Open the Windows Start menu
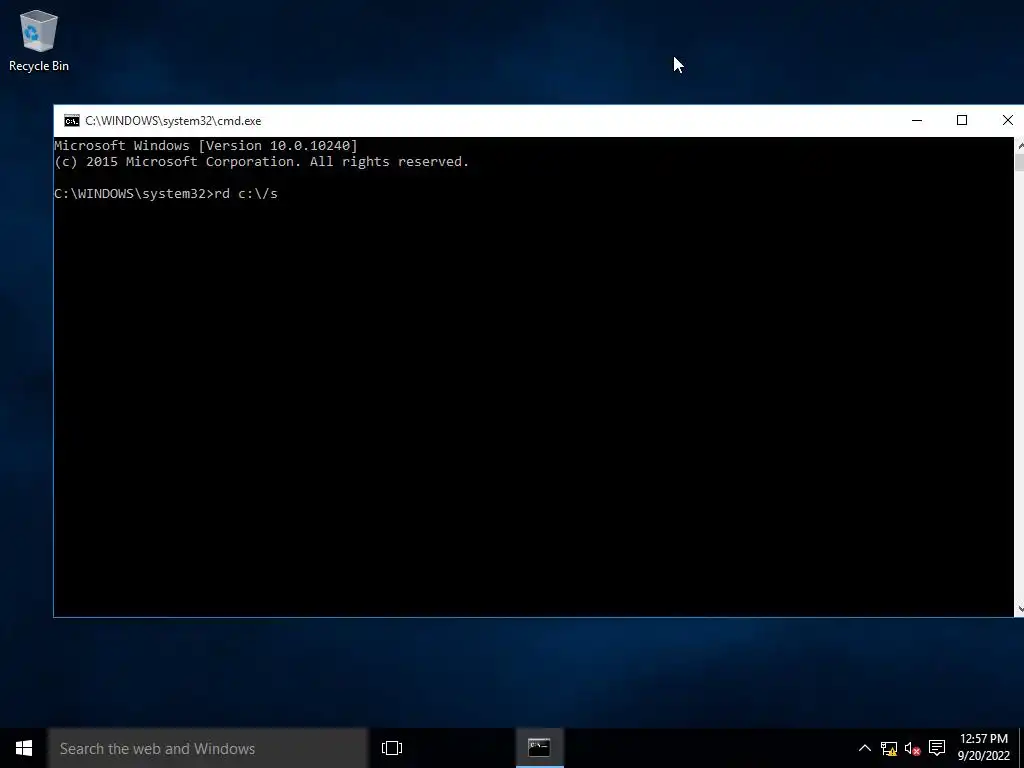The height and width of the screenshot is (768, 1024). click(24, 748)
